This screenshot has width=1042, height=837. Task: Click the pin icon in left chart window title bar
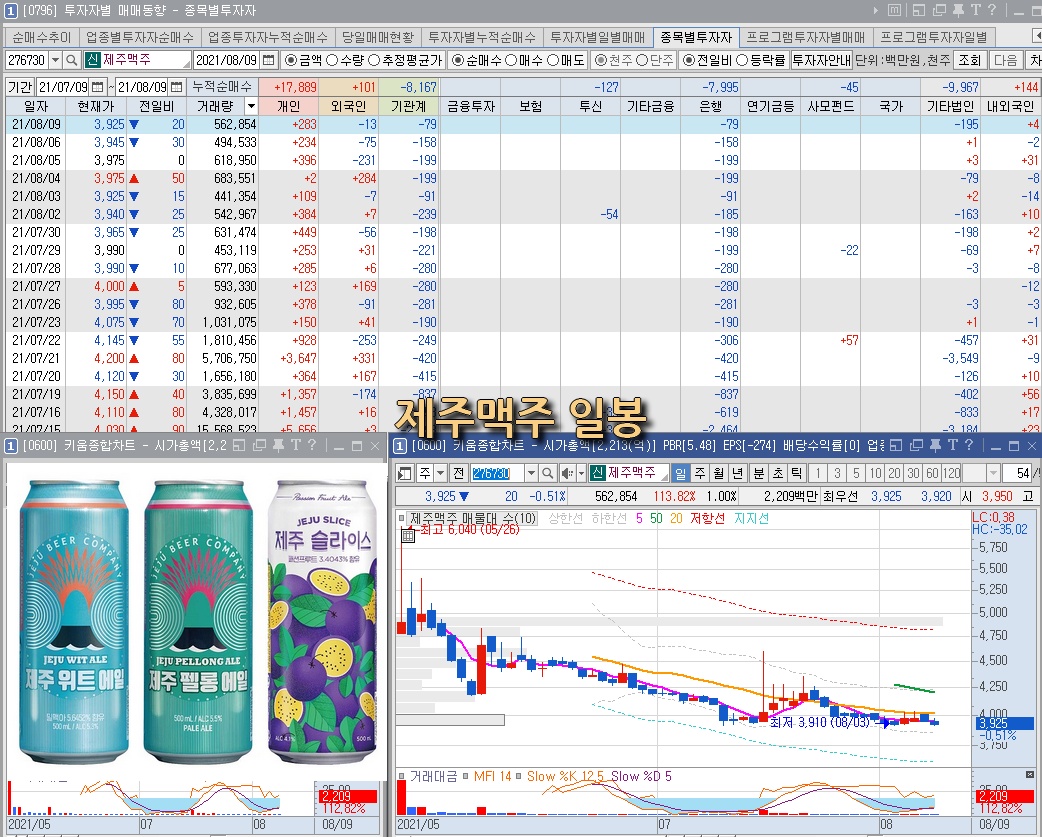(278, 446)
